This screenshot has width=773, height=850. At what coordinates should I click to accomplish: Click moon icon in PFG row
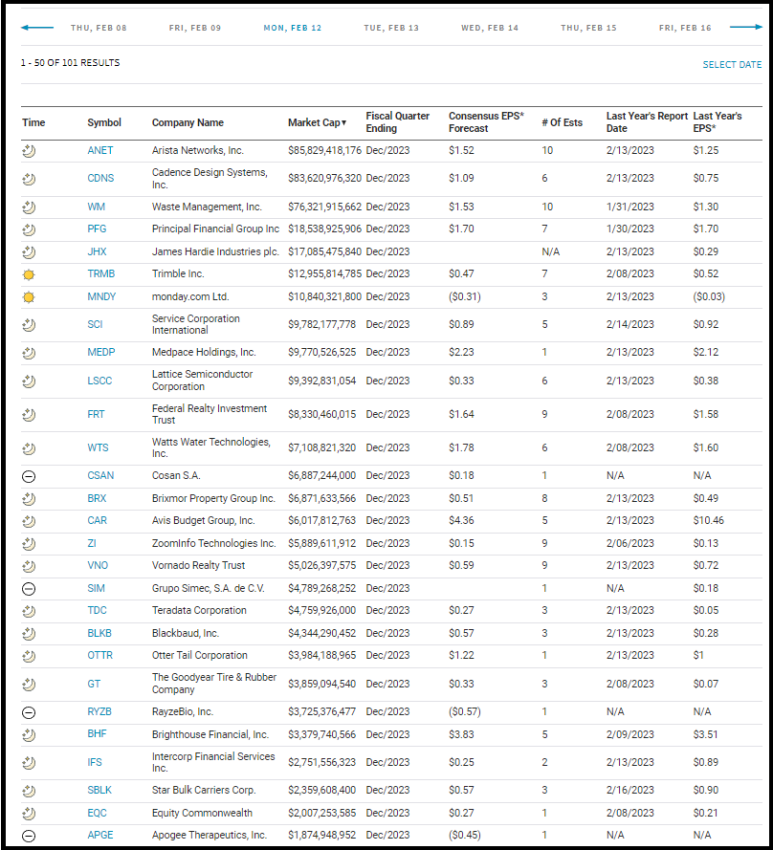pyautogui.click(x=29, y=229)
